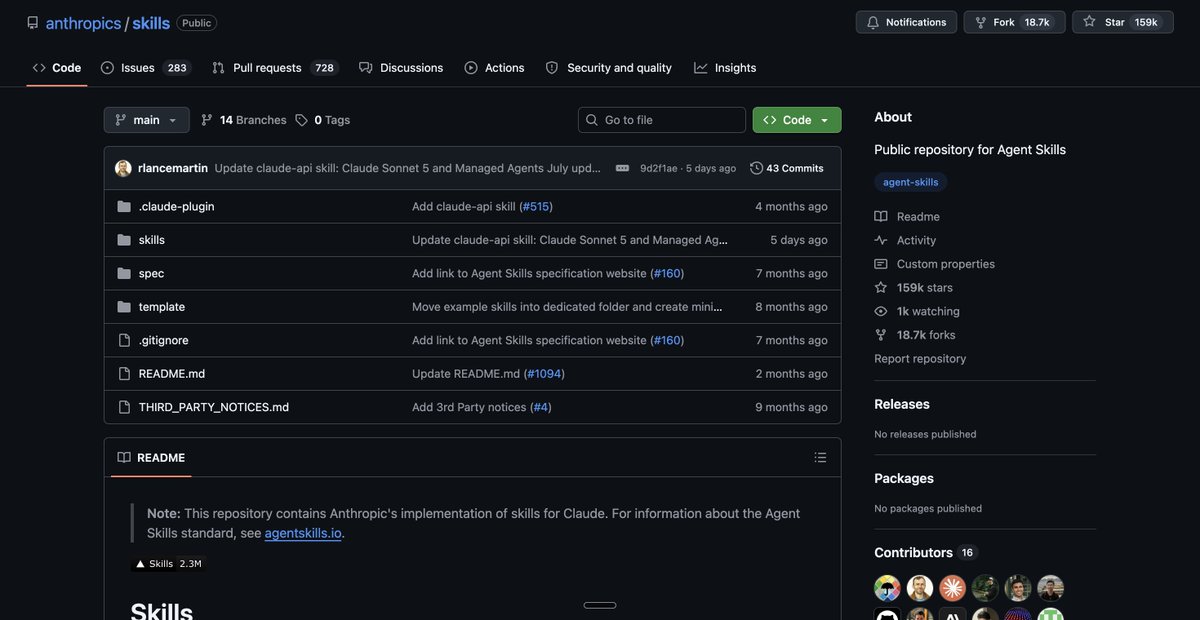Image resolution: width=1200 pixels, height=620 pixels.
Task: Focus the Go to file search field
Action: pos(662,120)
